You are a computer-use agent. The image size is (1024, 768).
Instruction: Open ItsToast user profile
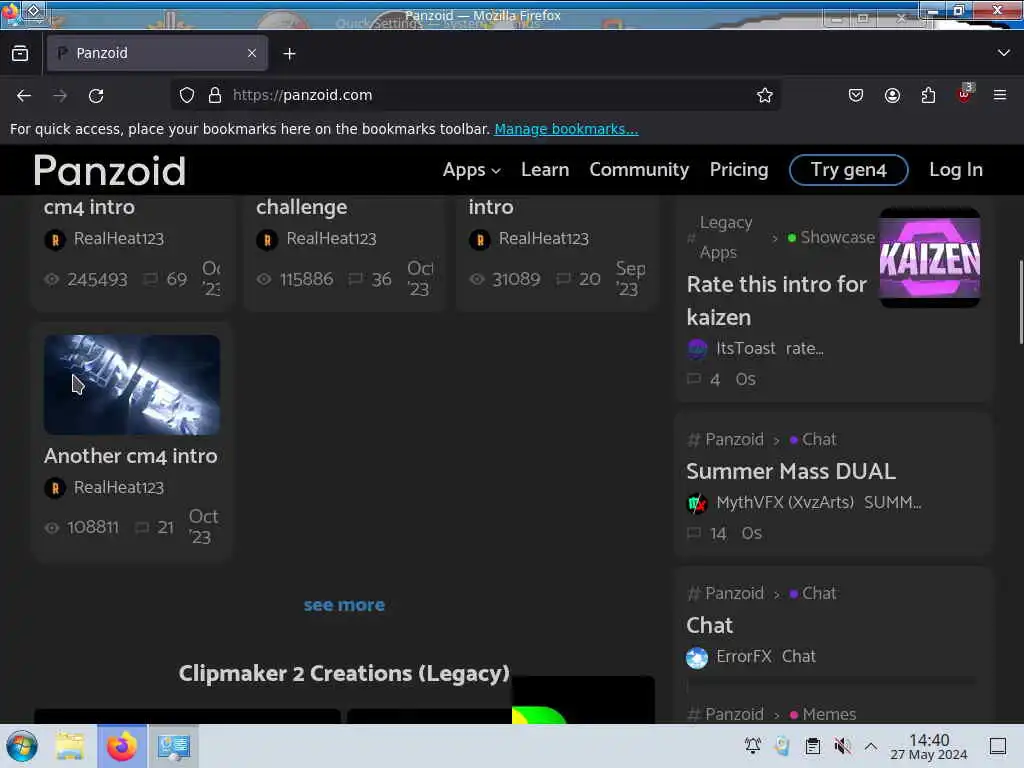click(746, 349)
